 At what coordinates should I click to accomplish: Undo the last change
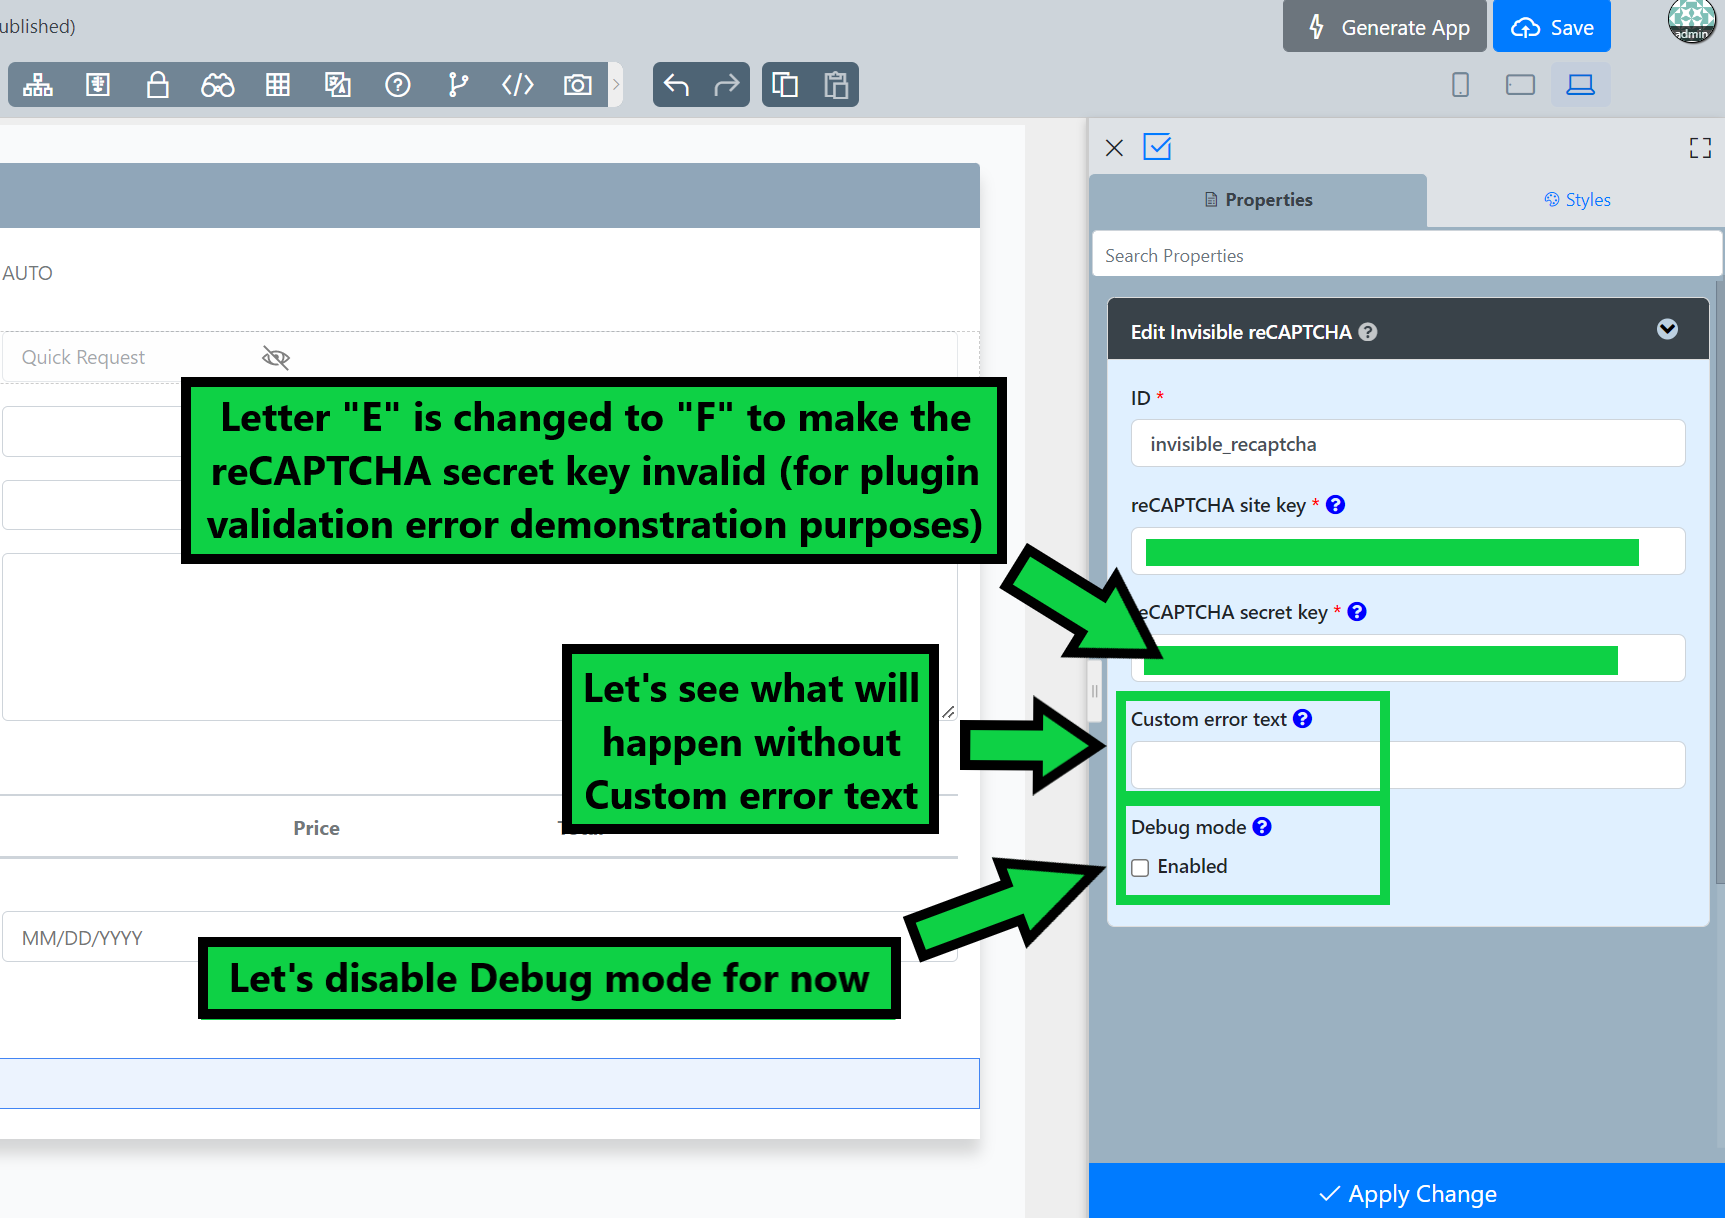coord(677,85)
